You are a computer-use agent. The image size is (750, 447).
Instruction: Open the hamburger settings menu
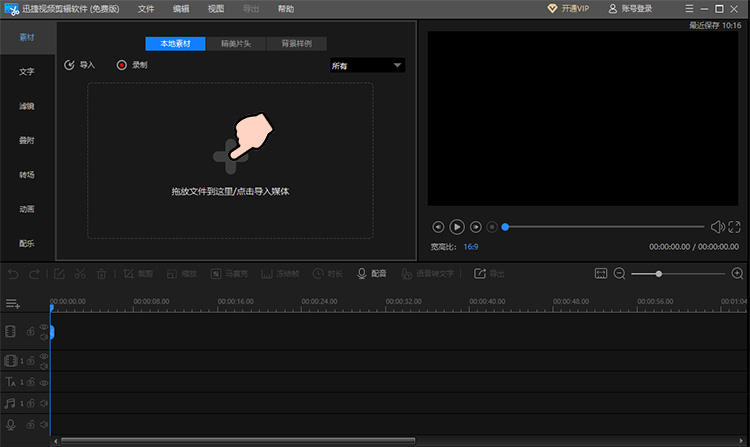pos(689,9)
